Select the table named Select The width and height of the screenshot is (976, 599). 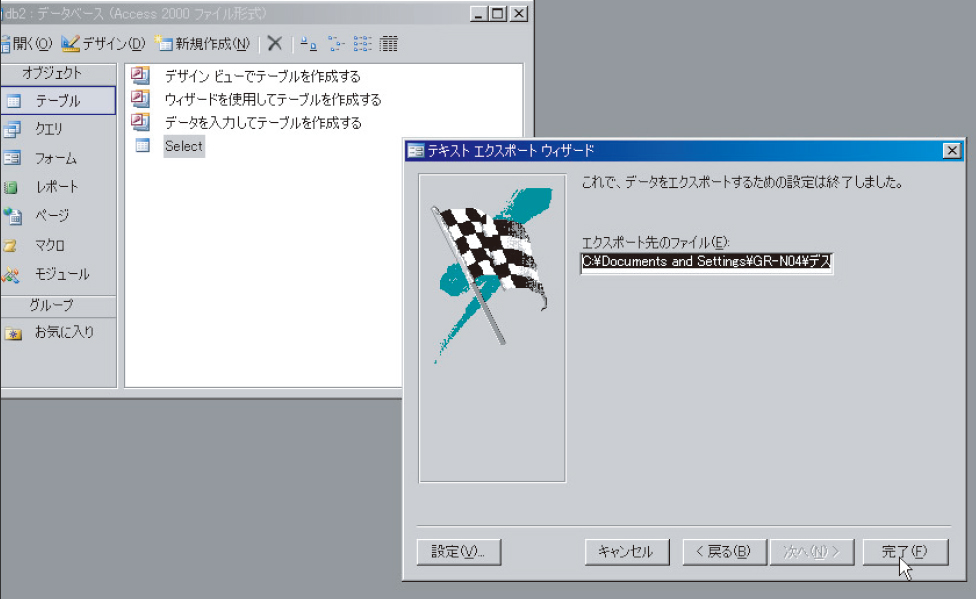coord(184,146)
